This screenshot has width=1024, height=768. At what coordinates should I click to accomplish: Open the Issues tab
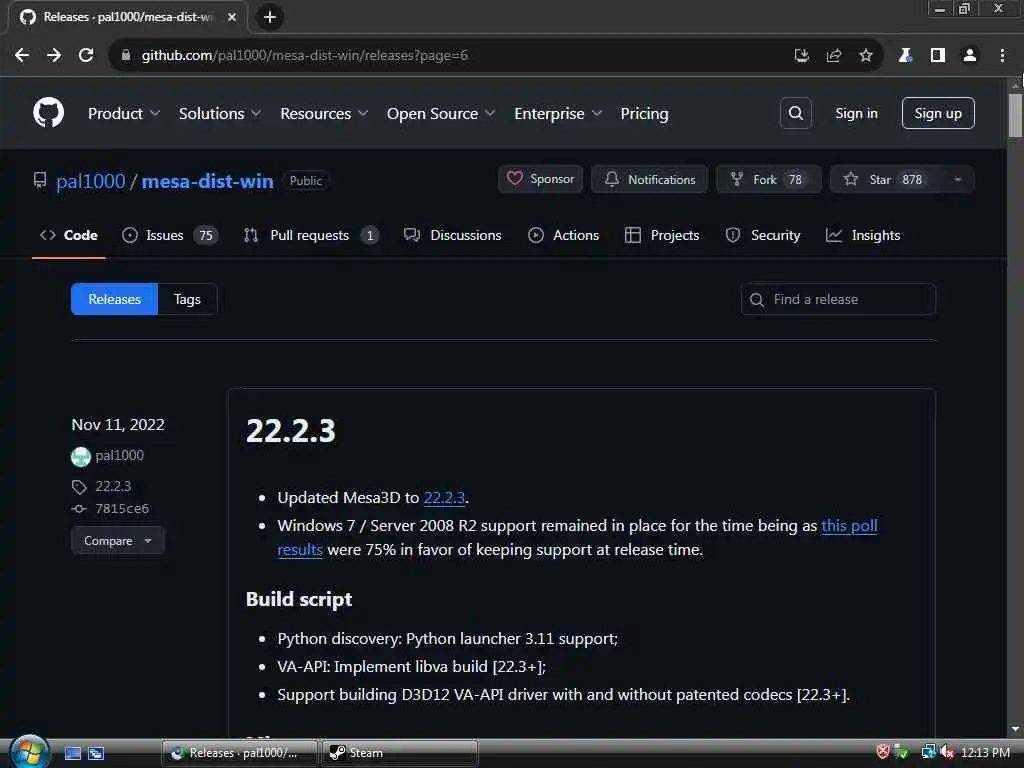(170, 235)
